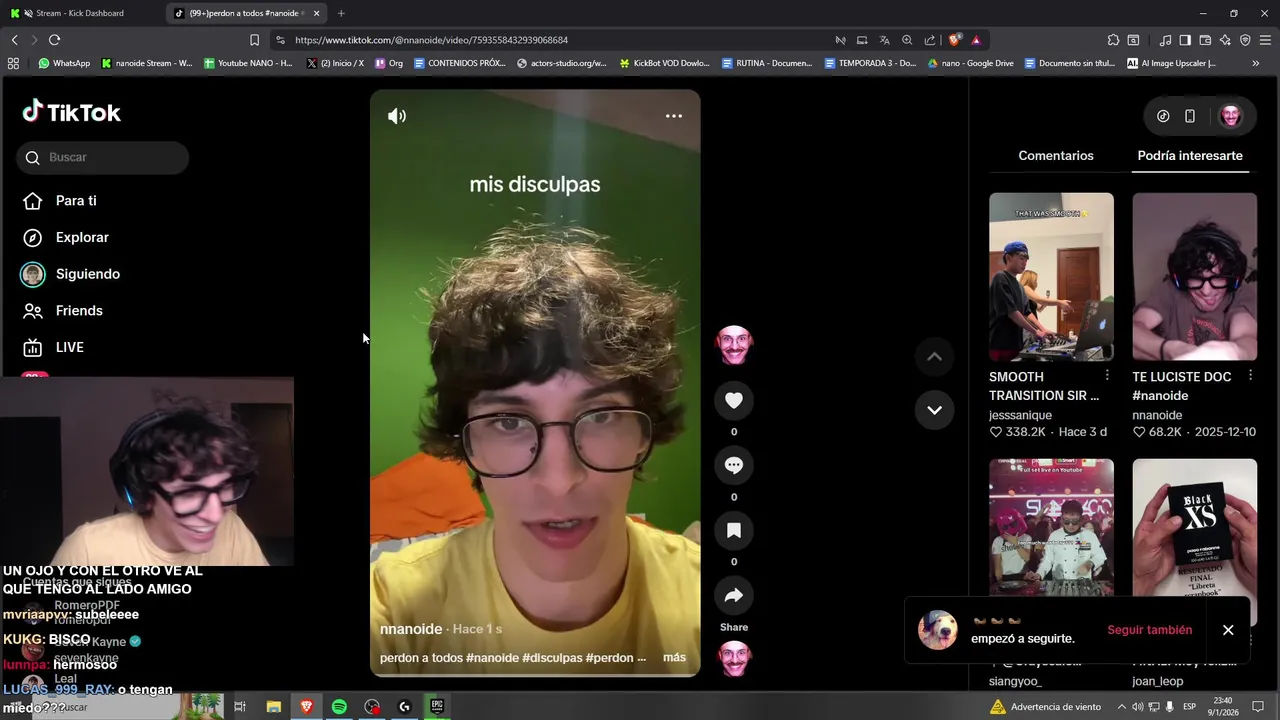Click the #disculpas hashtag in caption

click(x=552, y=657)
